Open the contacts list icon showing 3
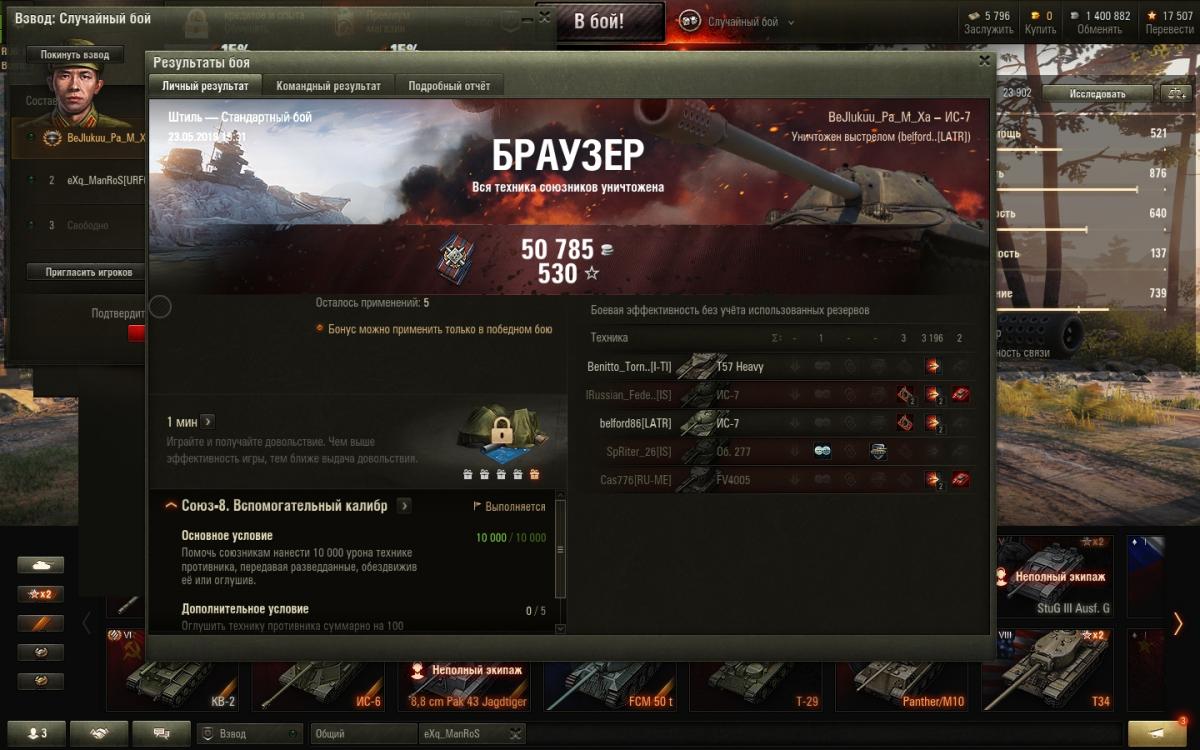1200x750 pixels. tap(34, 733)
